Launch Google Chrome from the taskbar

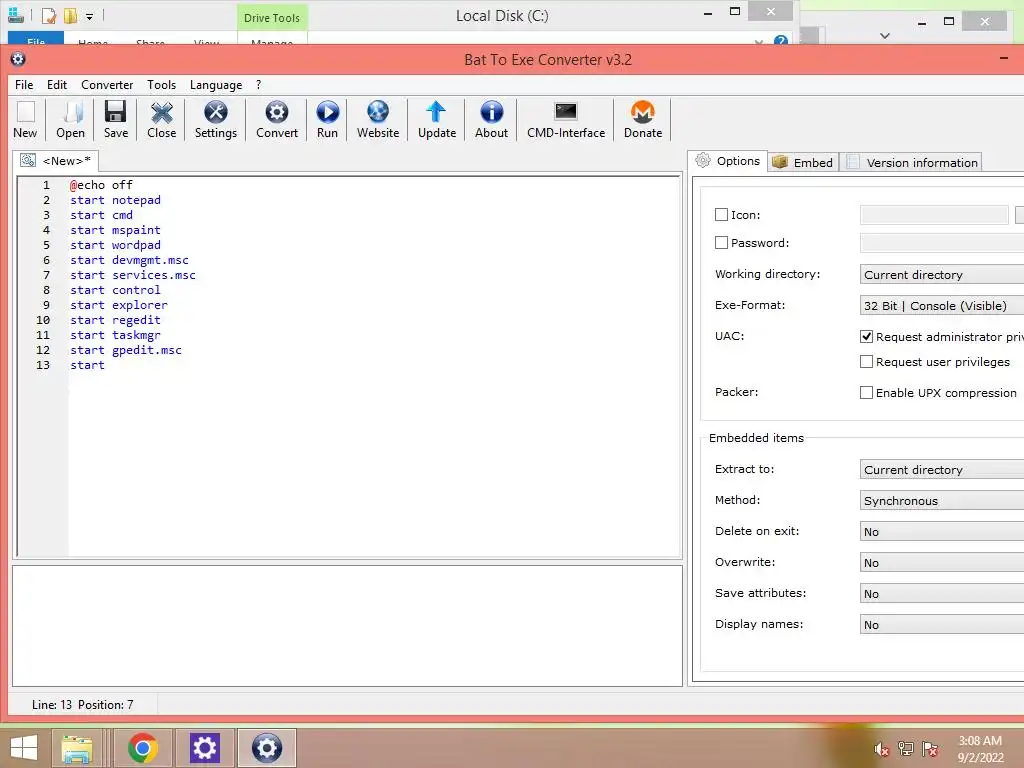143,748
